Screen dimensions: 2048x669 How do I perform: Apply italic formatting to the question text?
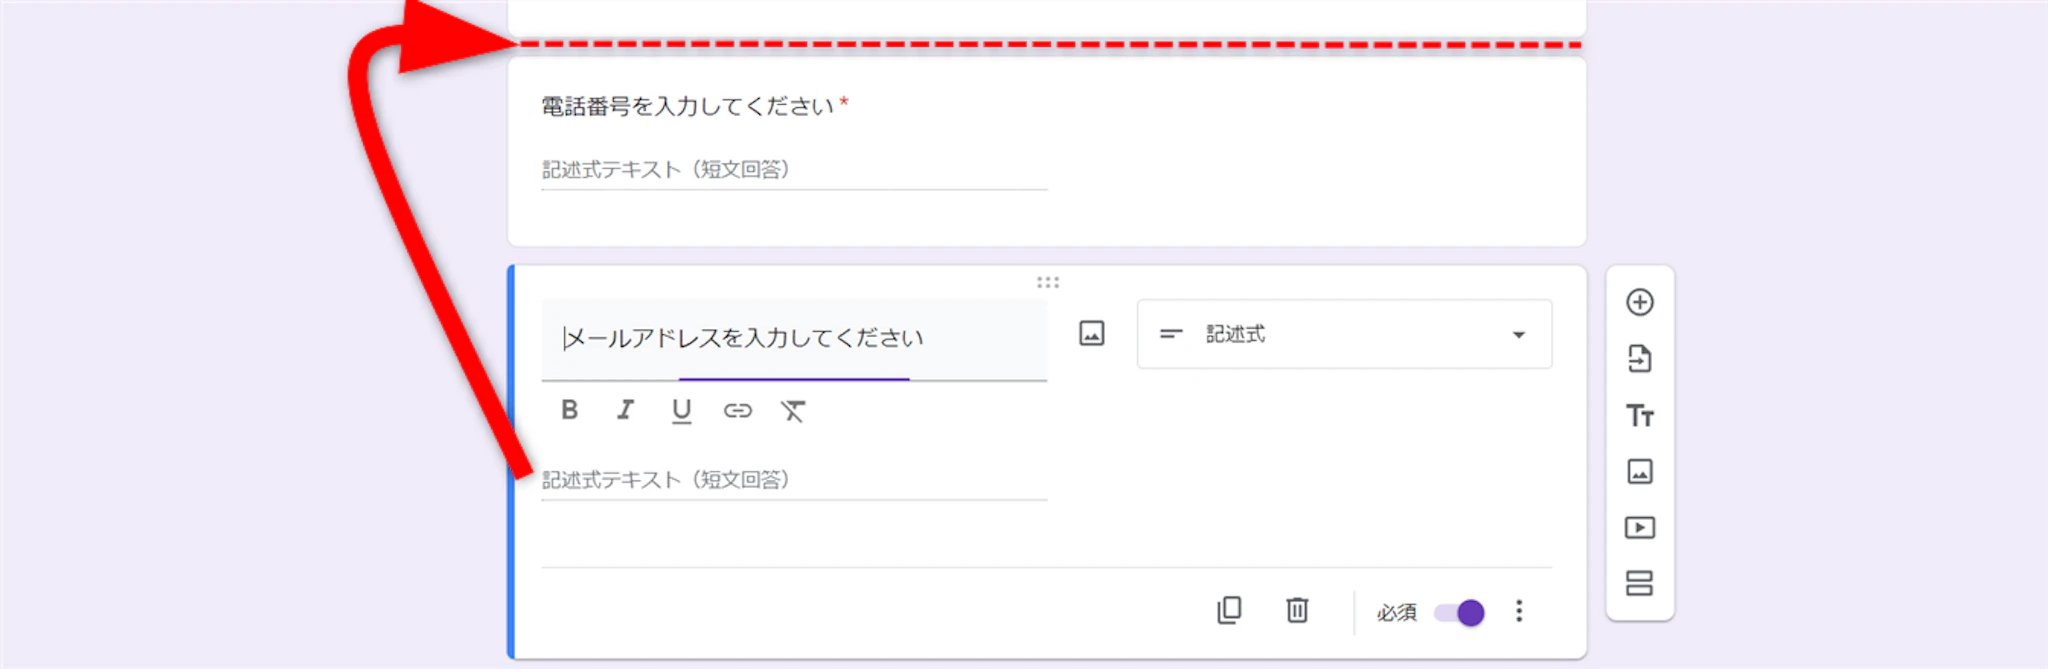click(625, 410)
